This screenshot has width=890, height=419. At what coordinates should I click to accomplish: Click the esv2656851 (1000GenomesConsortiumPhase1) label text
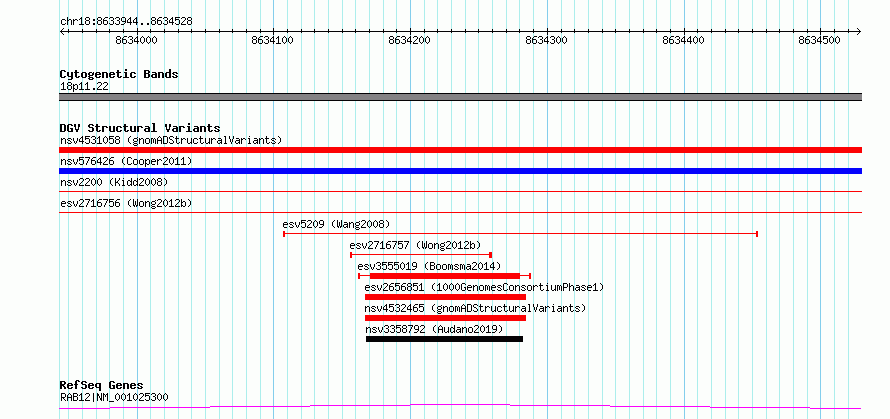(x=484, y=287)
